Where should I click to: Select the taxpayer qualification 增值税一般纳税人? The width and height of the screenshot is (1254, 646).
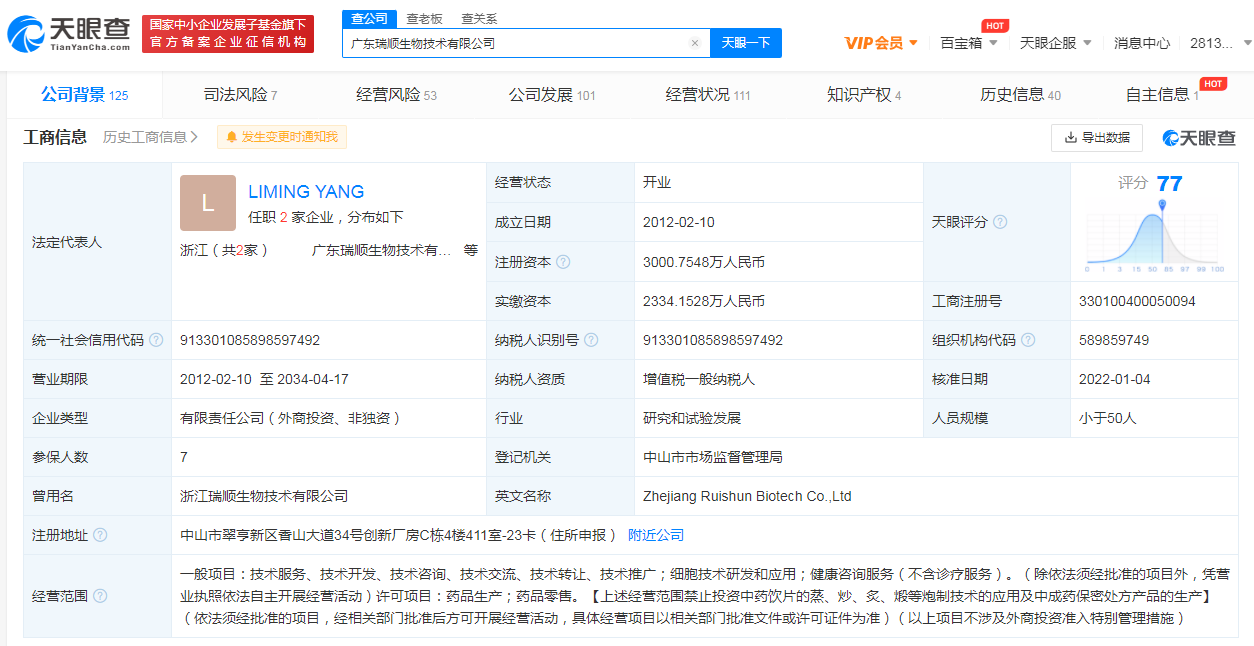pyautogui.click(x=699, y=379)
